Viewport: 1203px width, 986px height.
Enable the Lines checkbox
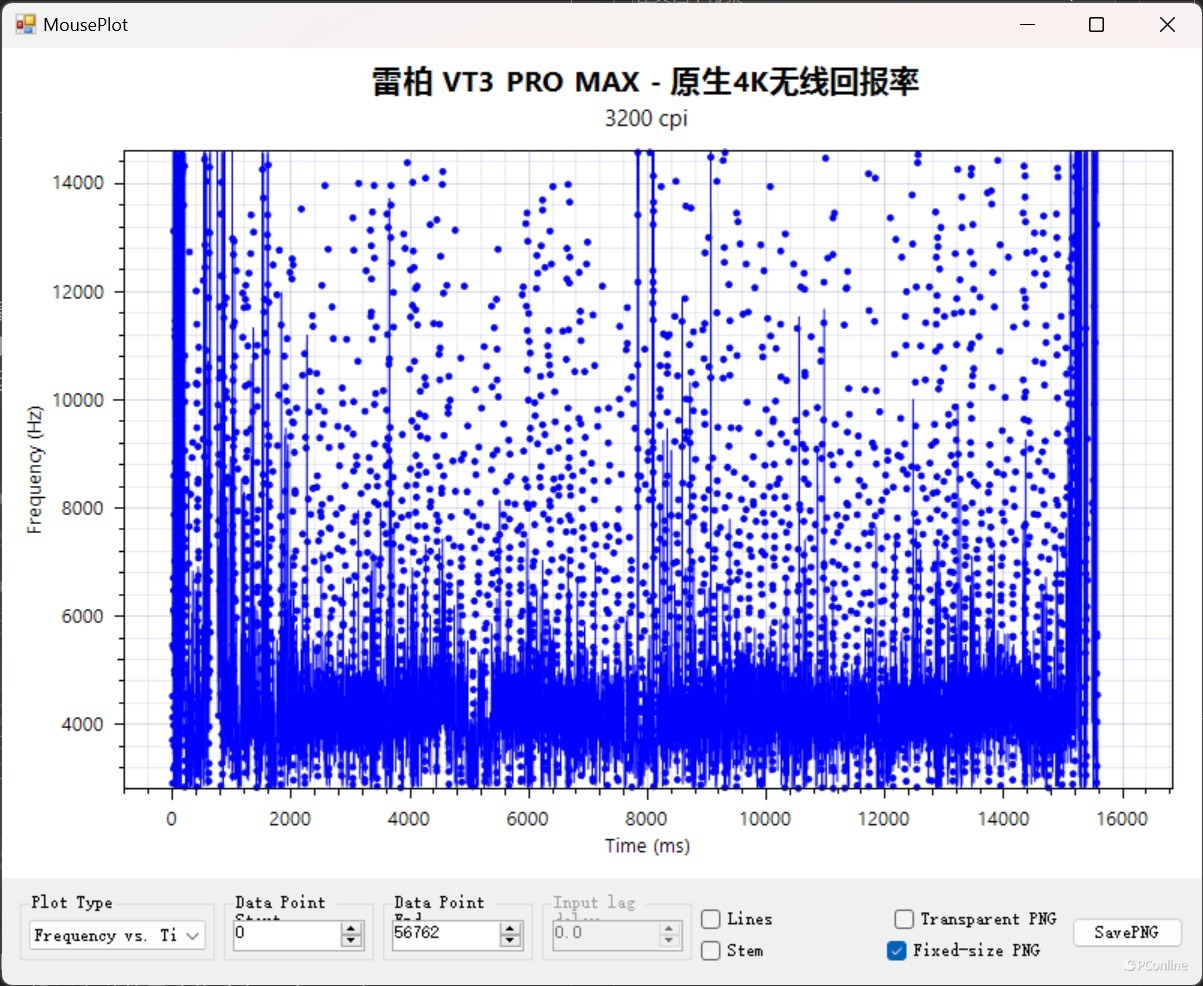coord(711,919)
